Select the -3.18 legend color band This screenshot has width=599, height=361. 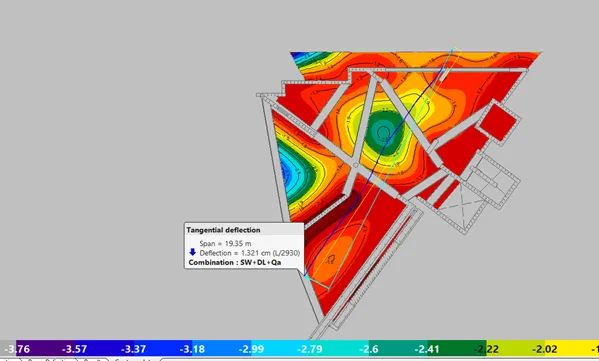(192, 348)
